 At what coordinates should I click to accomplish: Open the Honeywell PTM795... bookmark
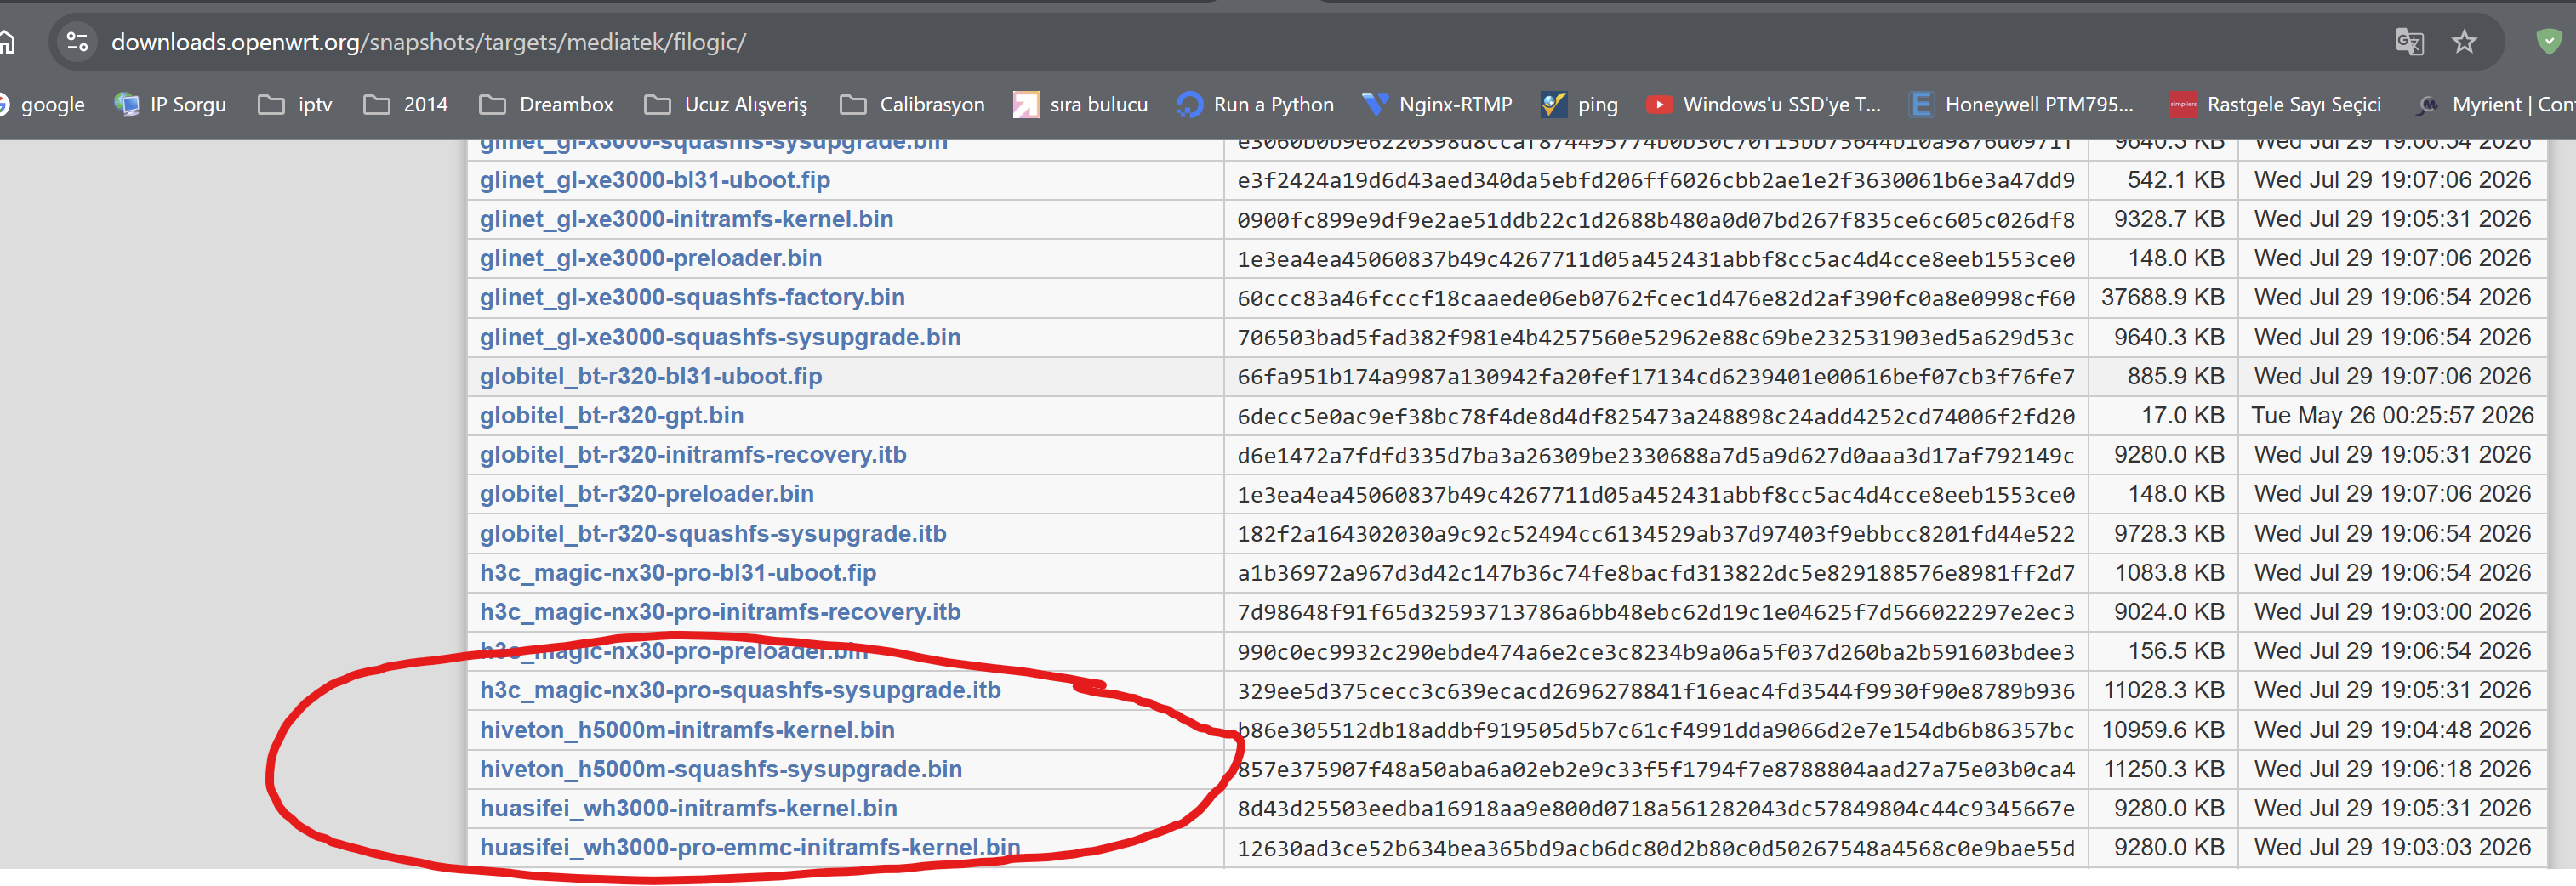tap(2021, 105)
